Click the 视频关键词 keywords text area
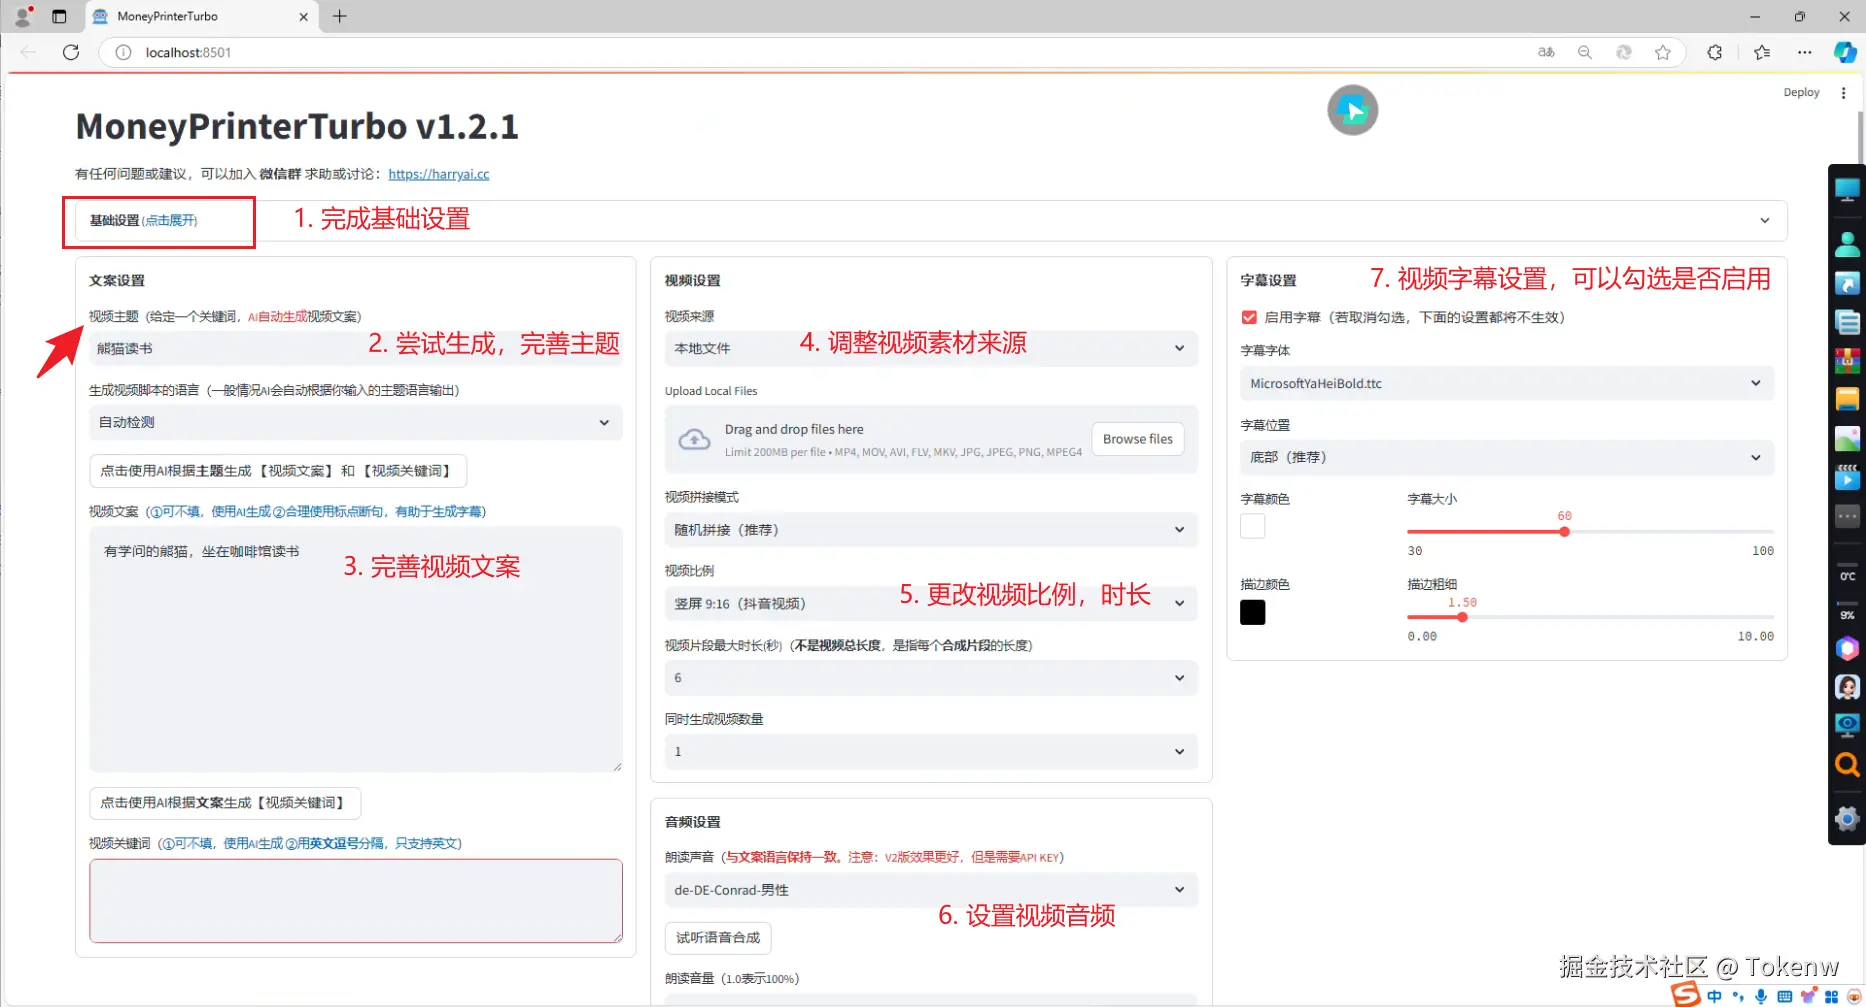 [355, 901]
